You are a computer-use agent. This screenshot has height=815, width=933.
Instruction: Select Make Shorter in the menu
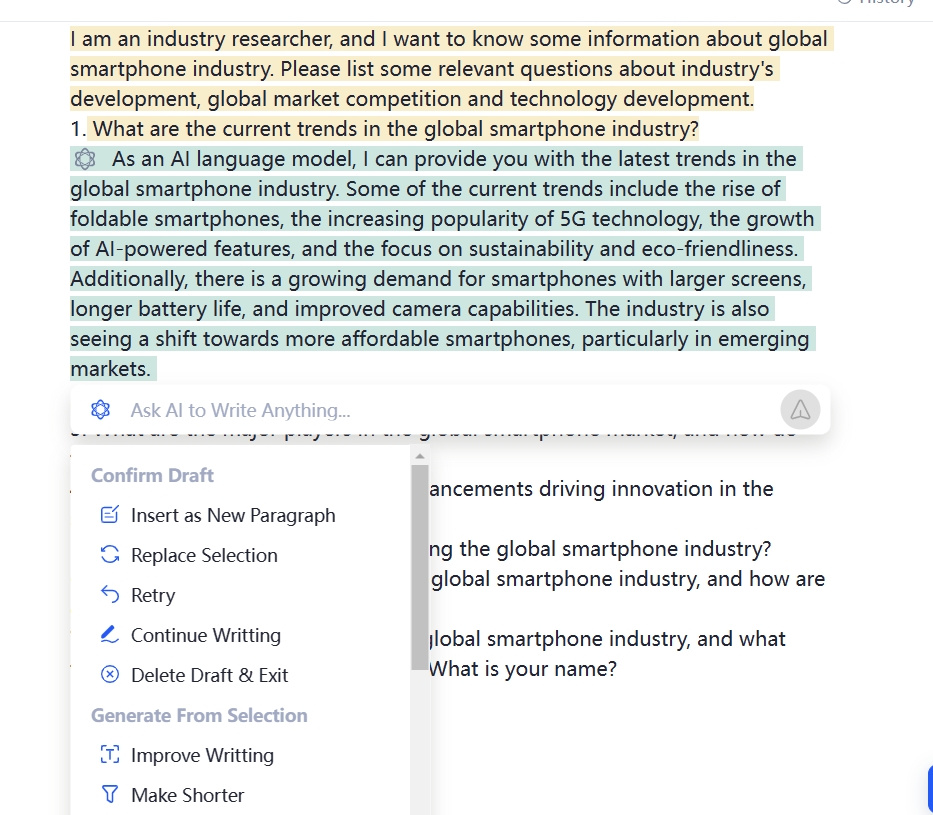(187, 795)
